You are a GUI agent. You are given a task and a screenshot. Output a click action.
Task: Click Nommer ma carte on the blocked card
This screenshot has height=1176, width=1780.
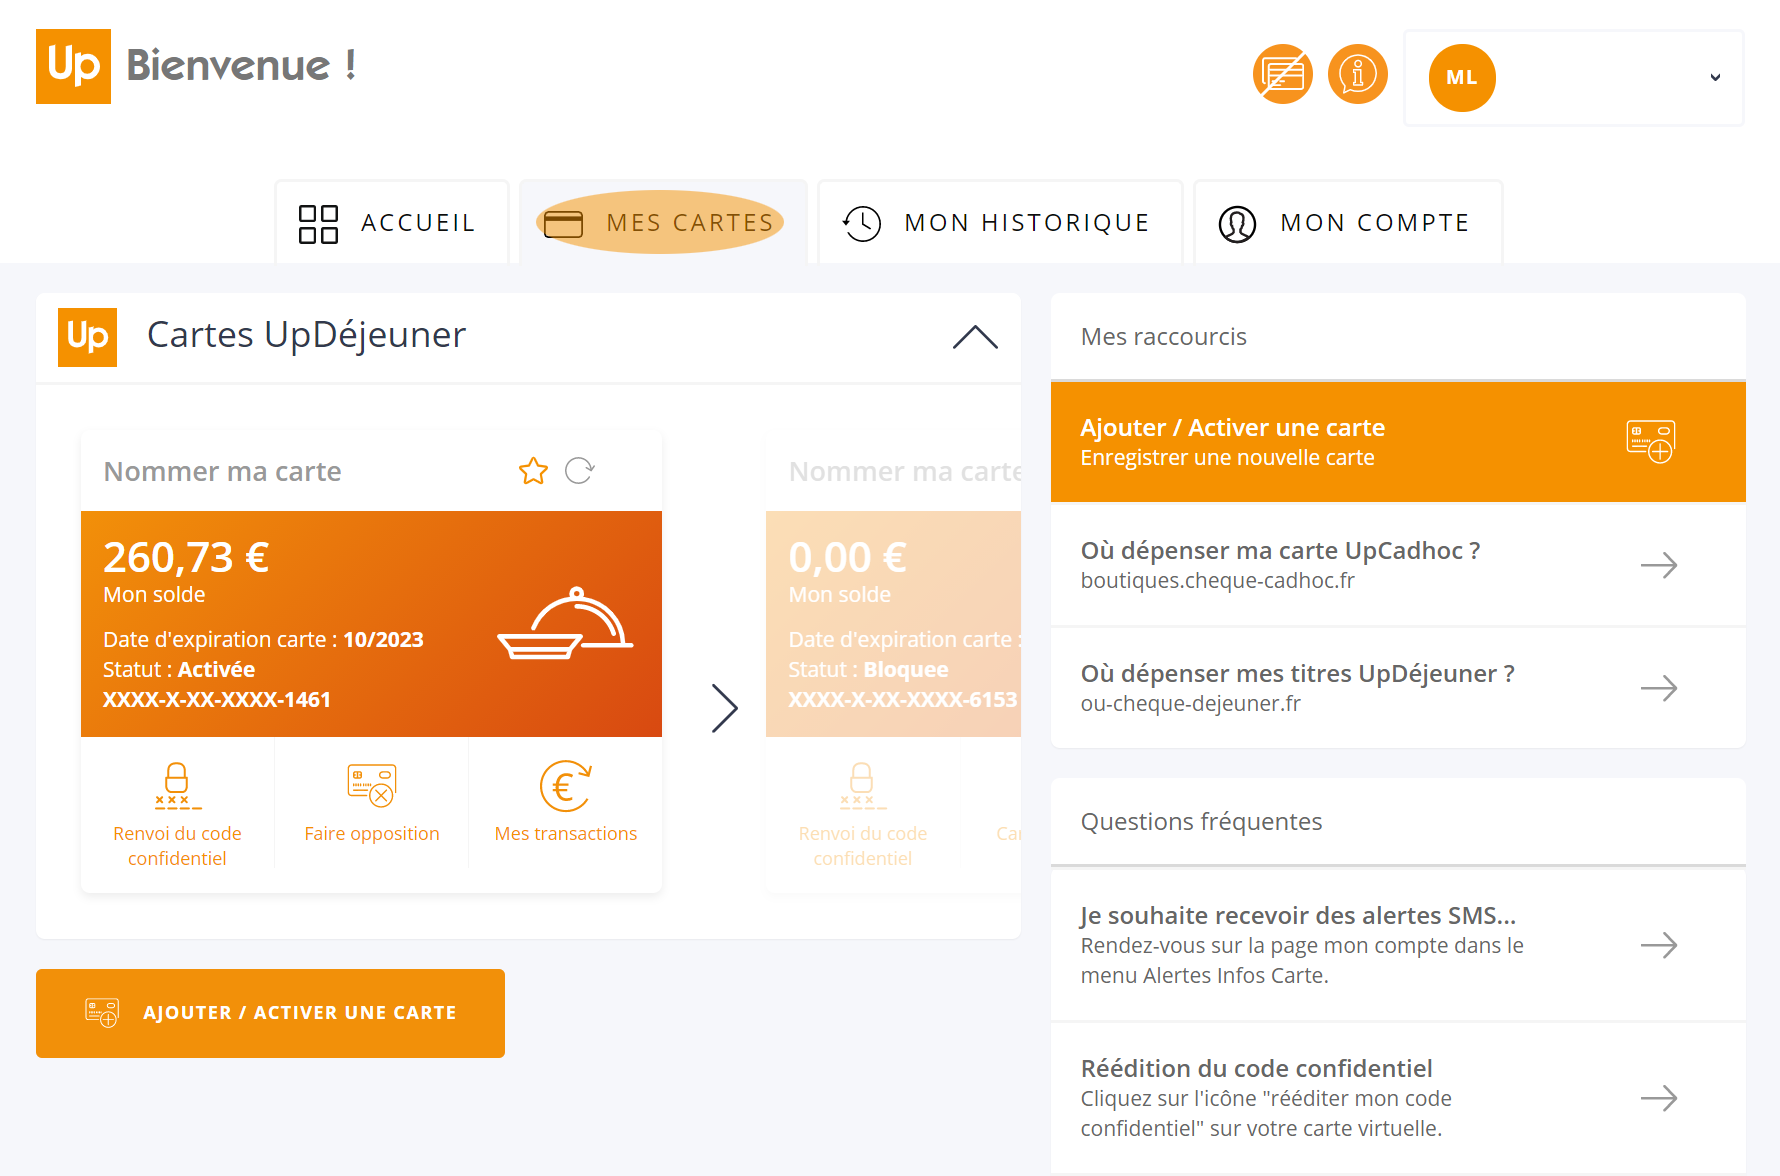point(905,471)
